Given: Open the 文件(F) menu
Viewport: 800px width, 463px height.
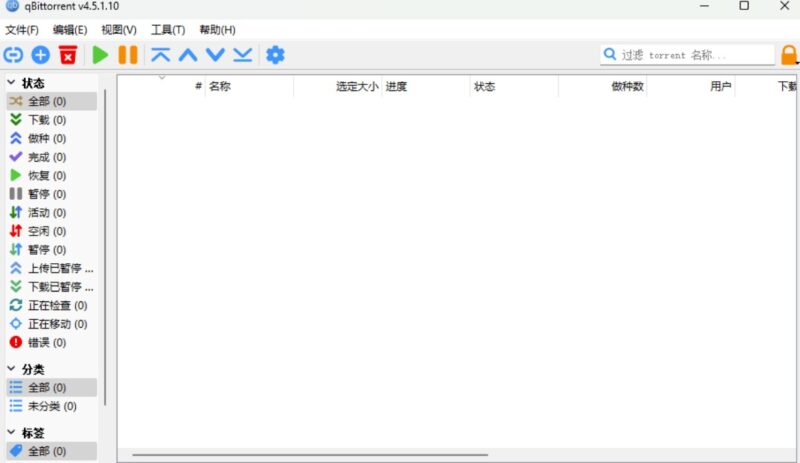Looking at the screenshot, I should click(21, 30).
